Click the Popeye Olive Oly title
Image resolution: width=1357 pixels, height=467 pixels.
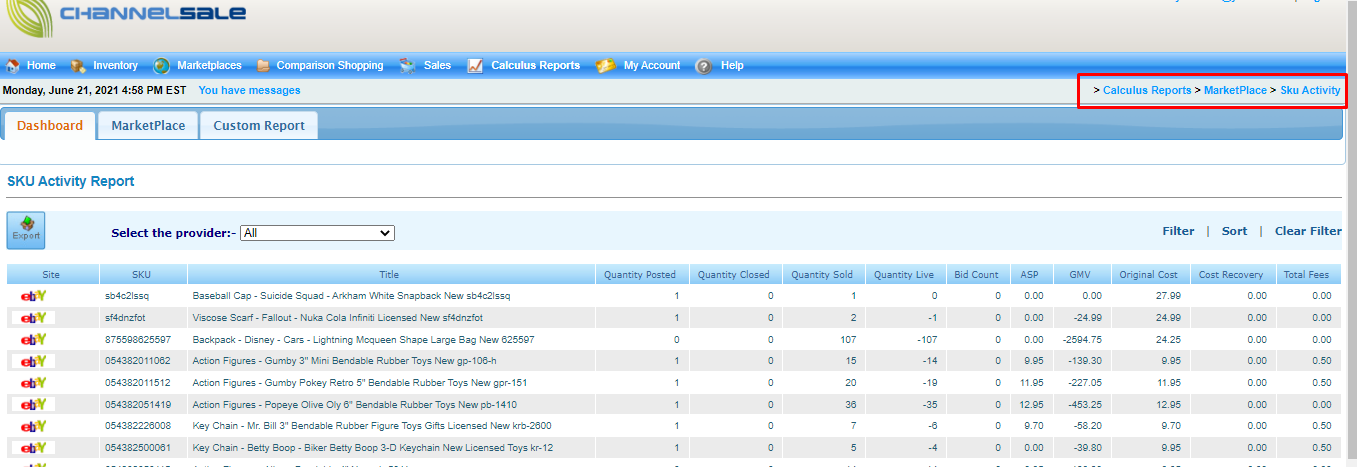point(355,405)
